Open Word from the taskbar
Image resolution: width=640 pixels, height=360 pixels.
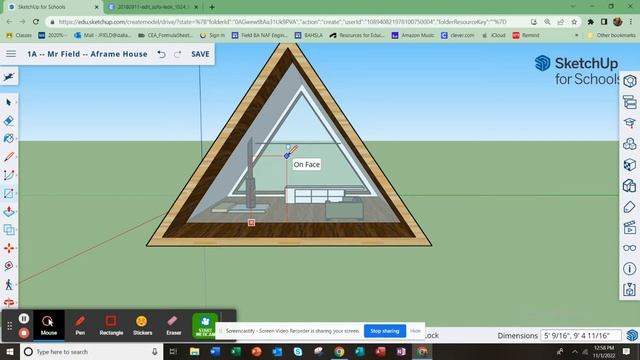(x=215, y=351)
